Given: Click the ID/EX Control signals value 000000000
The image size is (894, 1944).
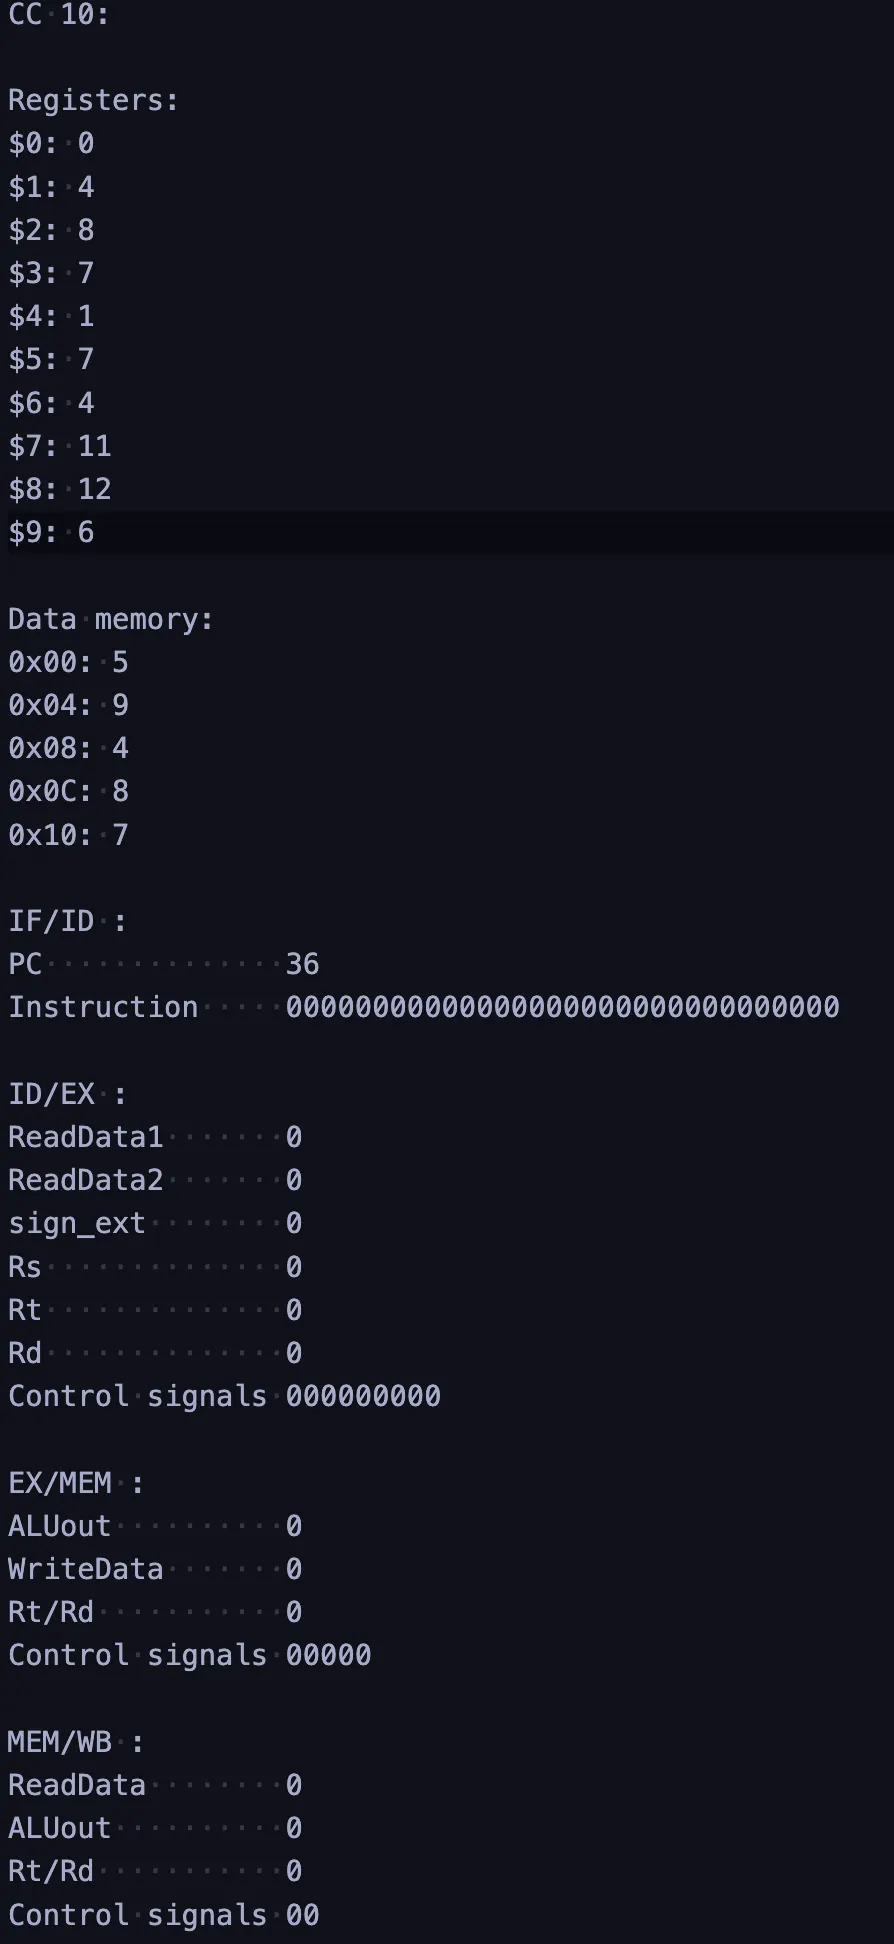Looking at the screenshot, I should [x=363, y=1397].
